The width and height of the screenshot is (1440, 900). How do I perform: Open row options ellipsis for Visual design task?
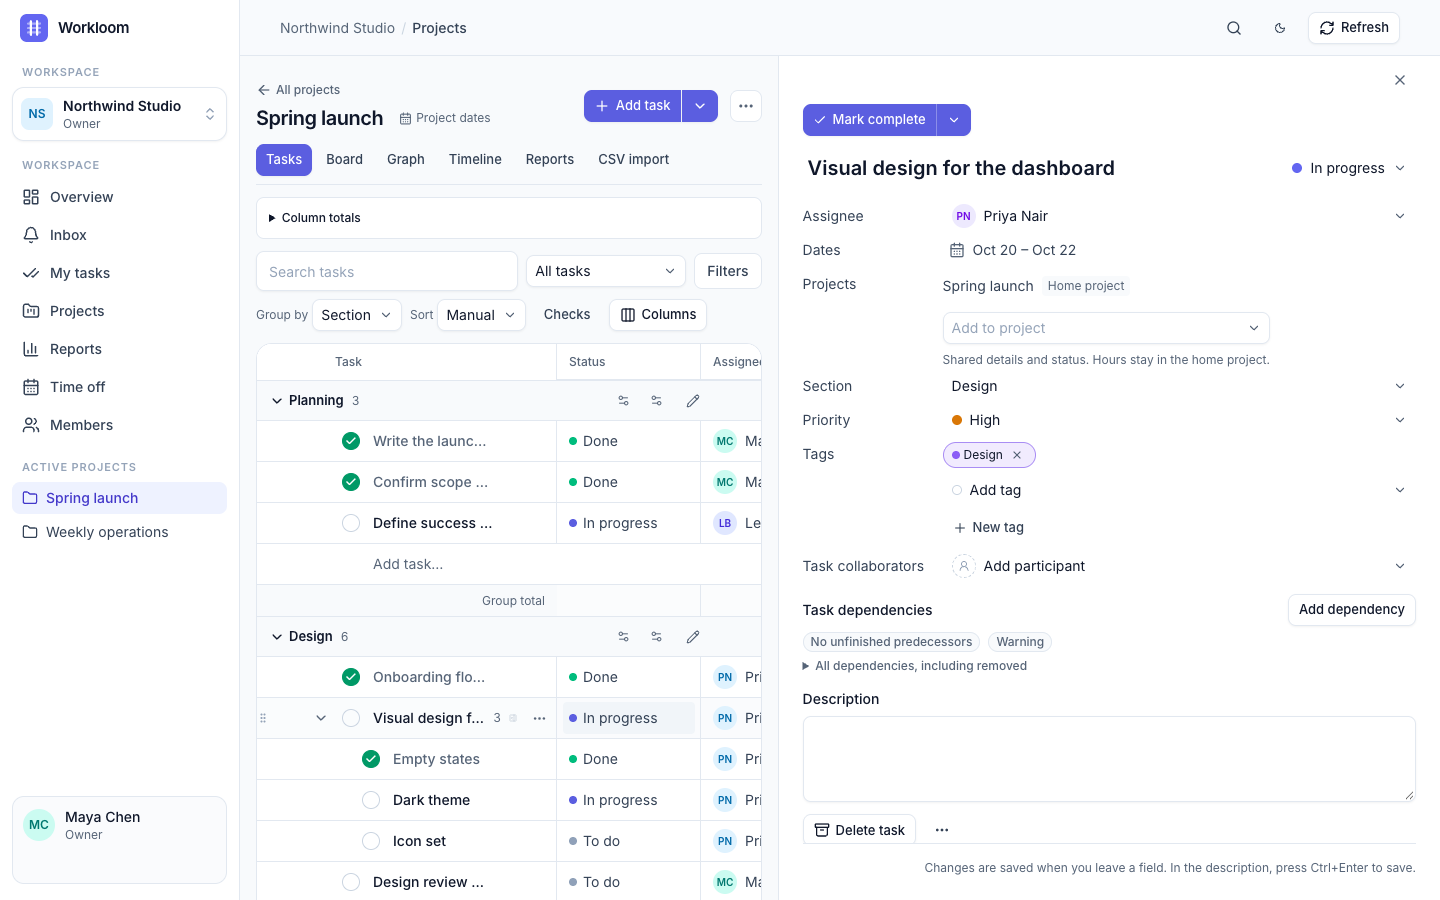pyautogui.click(x=539, y=718)
